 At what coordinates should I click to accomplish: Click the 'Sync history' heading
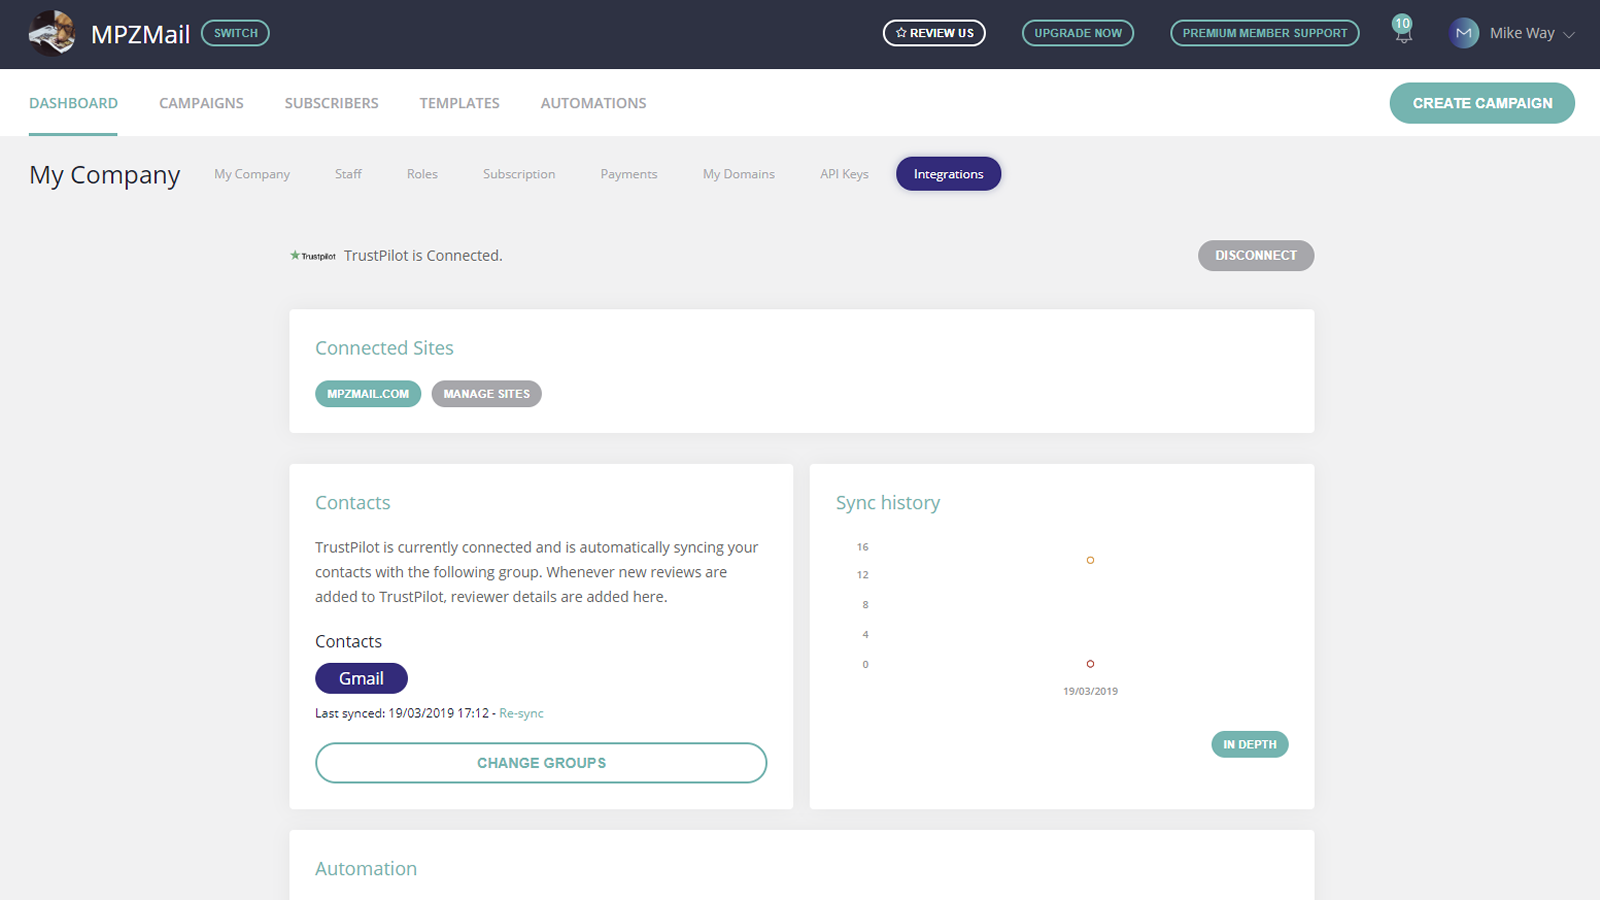(x=888, y=503)
